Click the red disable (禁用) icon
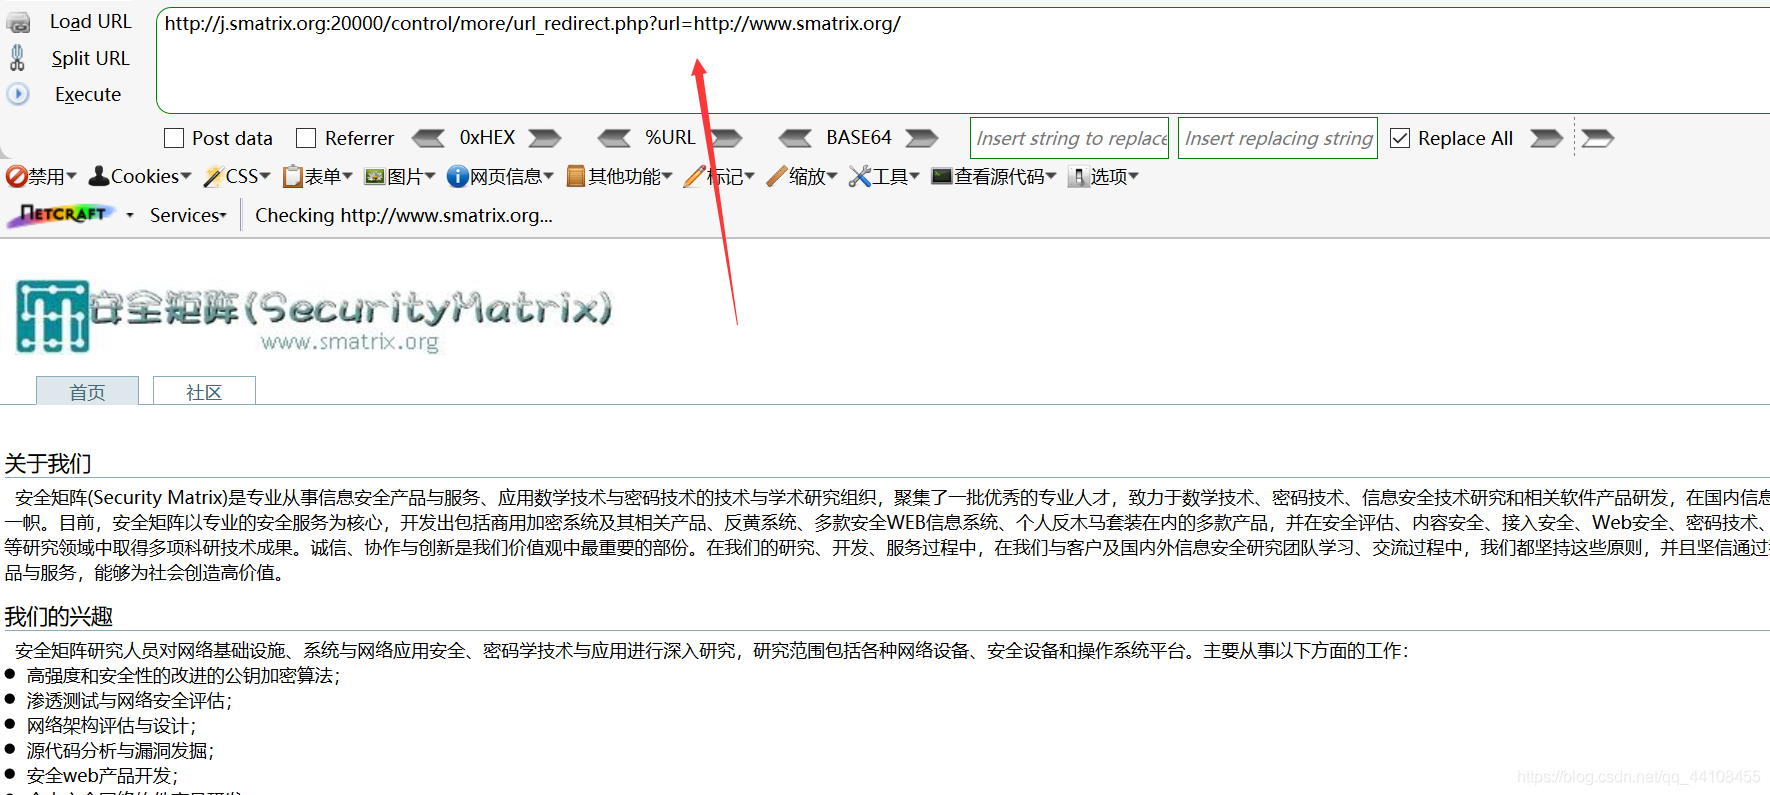This screenshot has height=795, width=1770. coord(16,177)
